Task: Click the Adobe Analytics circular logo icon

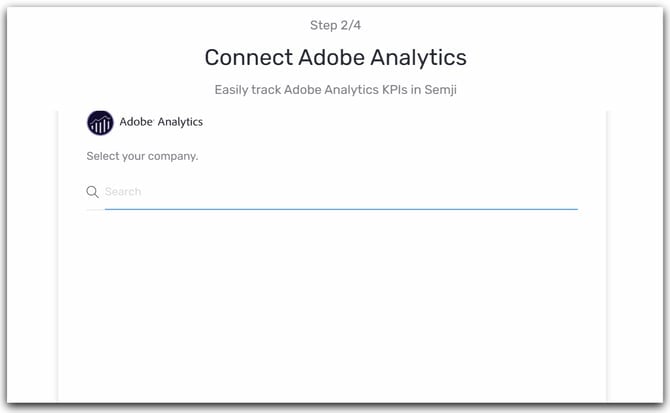Action: click(100, 123)
